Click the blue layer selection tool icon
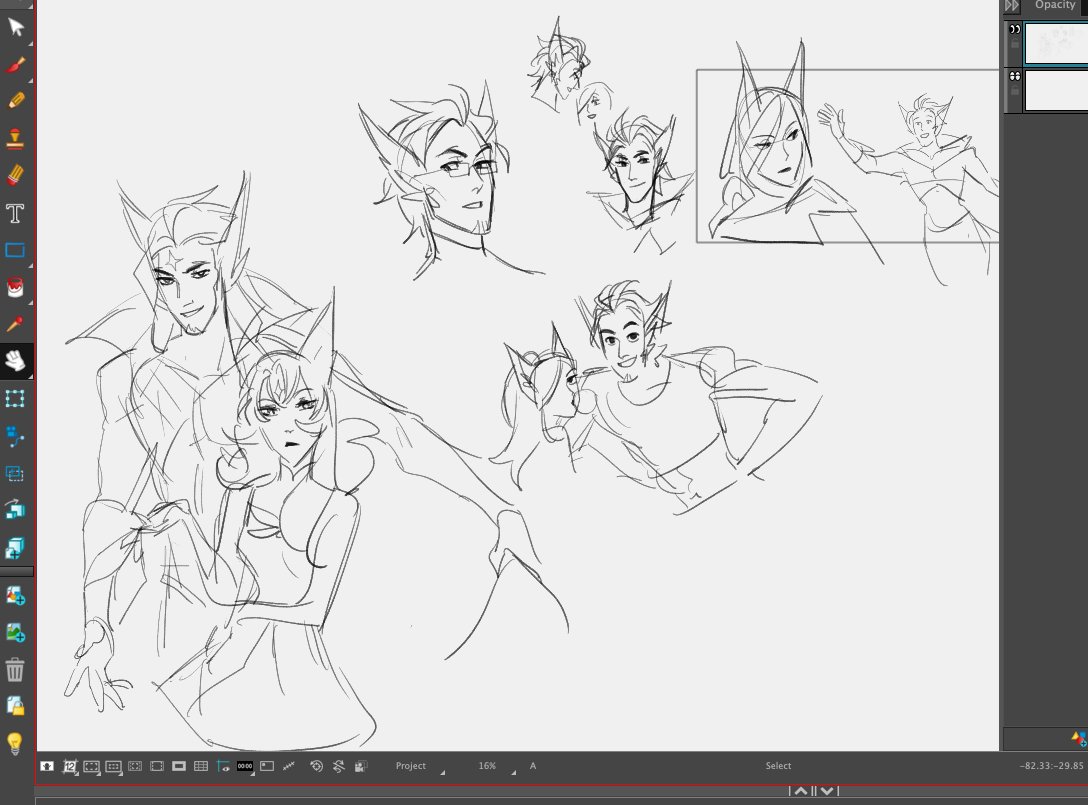Viewport: 1088px width, 805px height. (x=15, y=473)
